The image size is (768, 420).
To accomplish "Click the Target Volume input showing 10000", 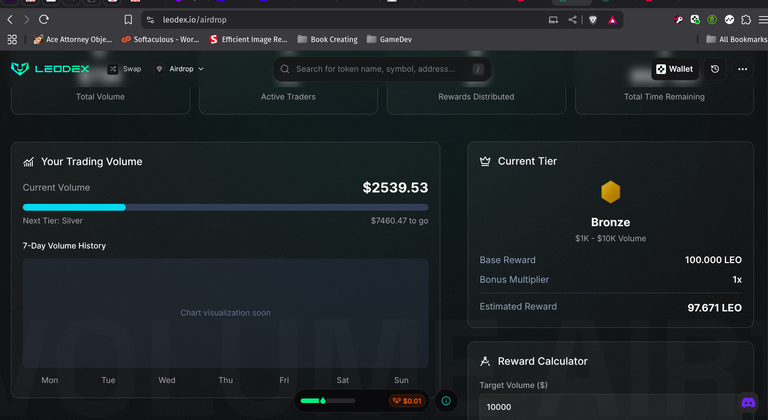I will click(610, 407).
